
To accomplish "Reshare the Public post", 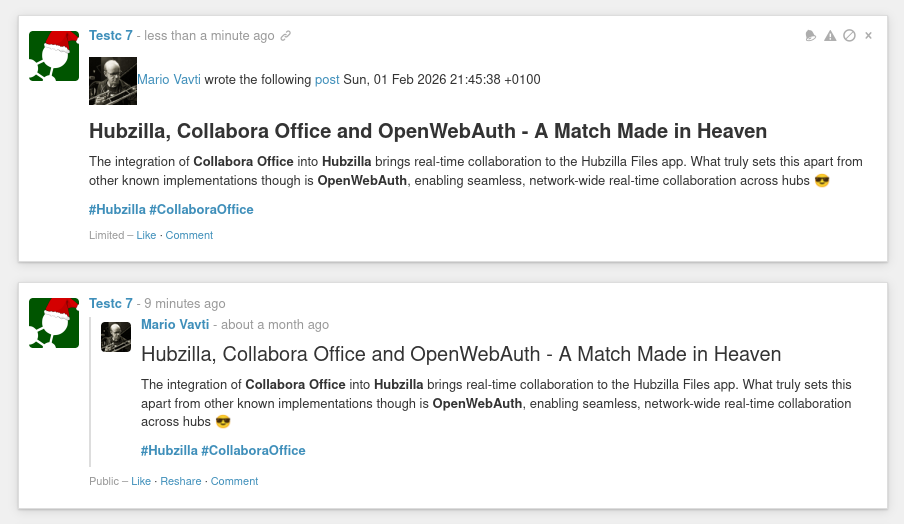I will click(181, 482).
